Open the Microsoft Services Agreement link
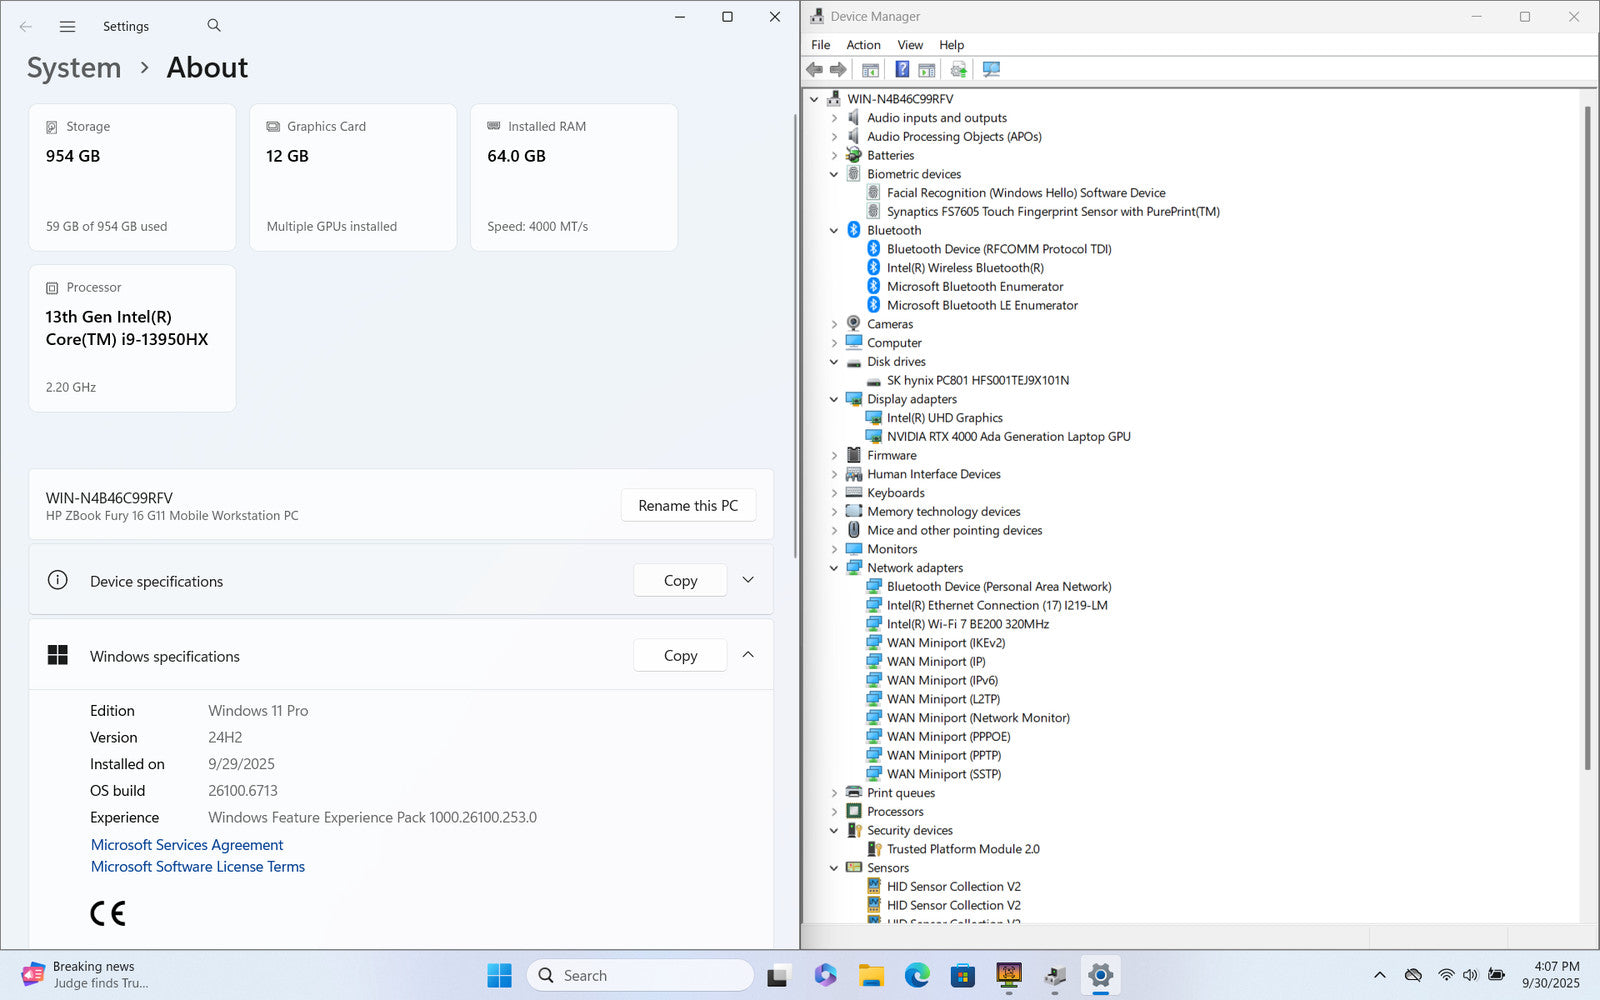Viewport: 1600px width, 1000px height. [x=187, y=845]
